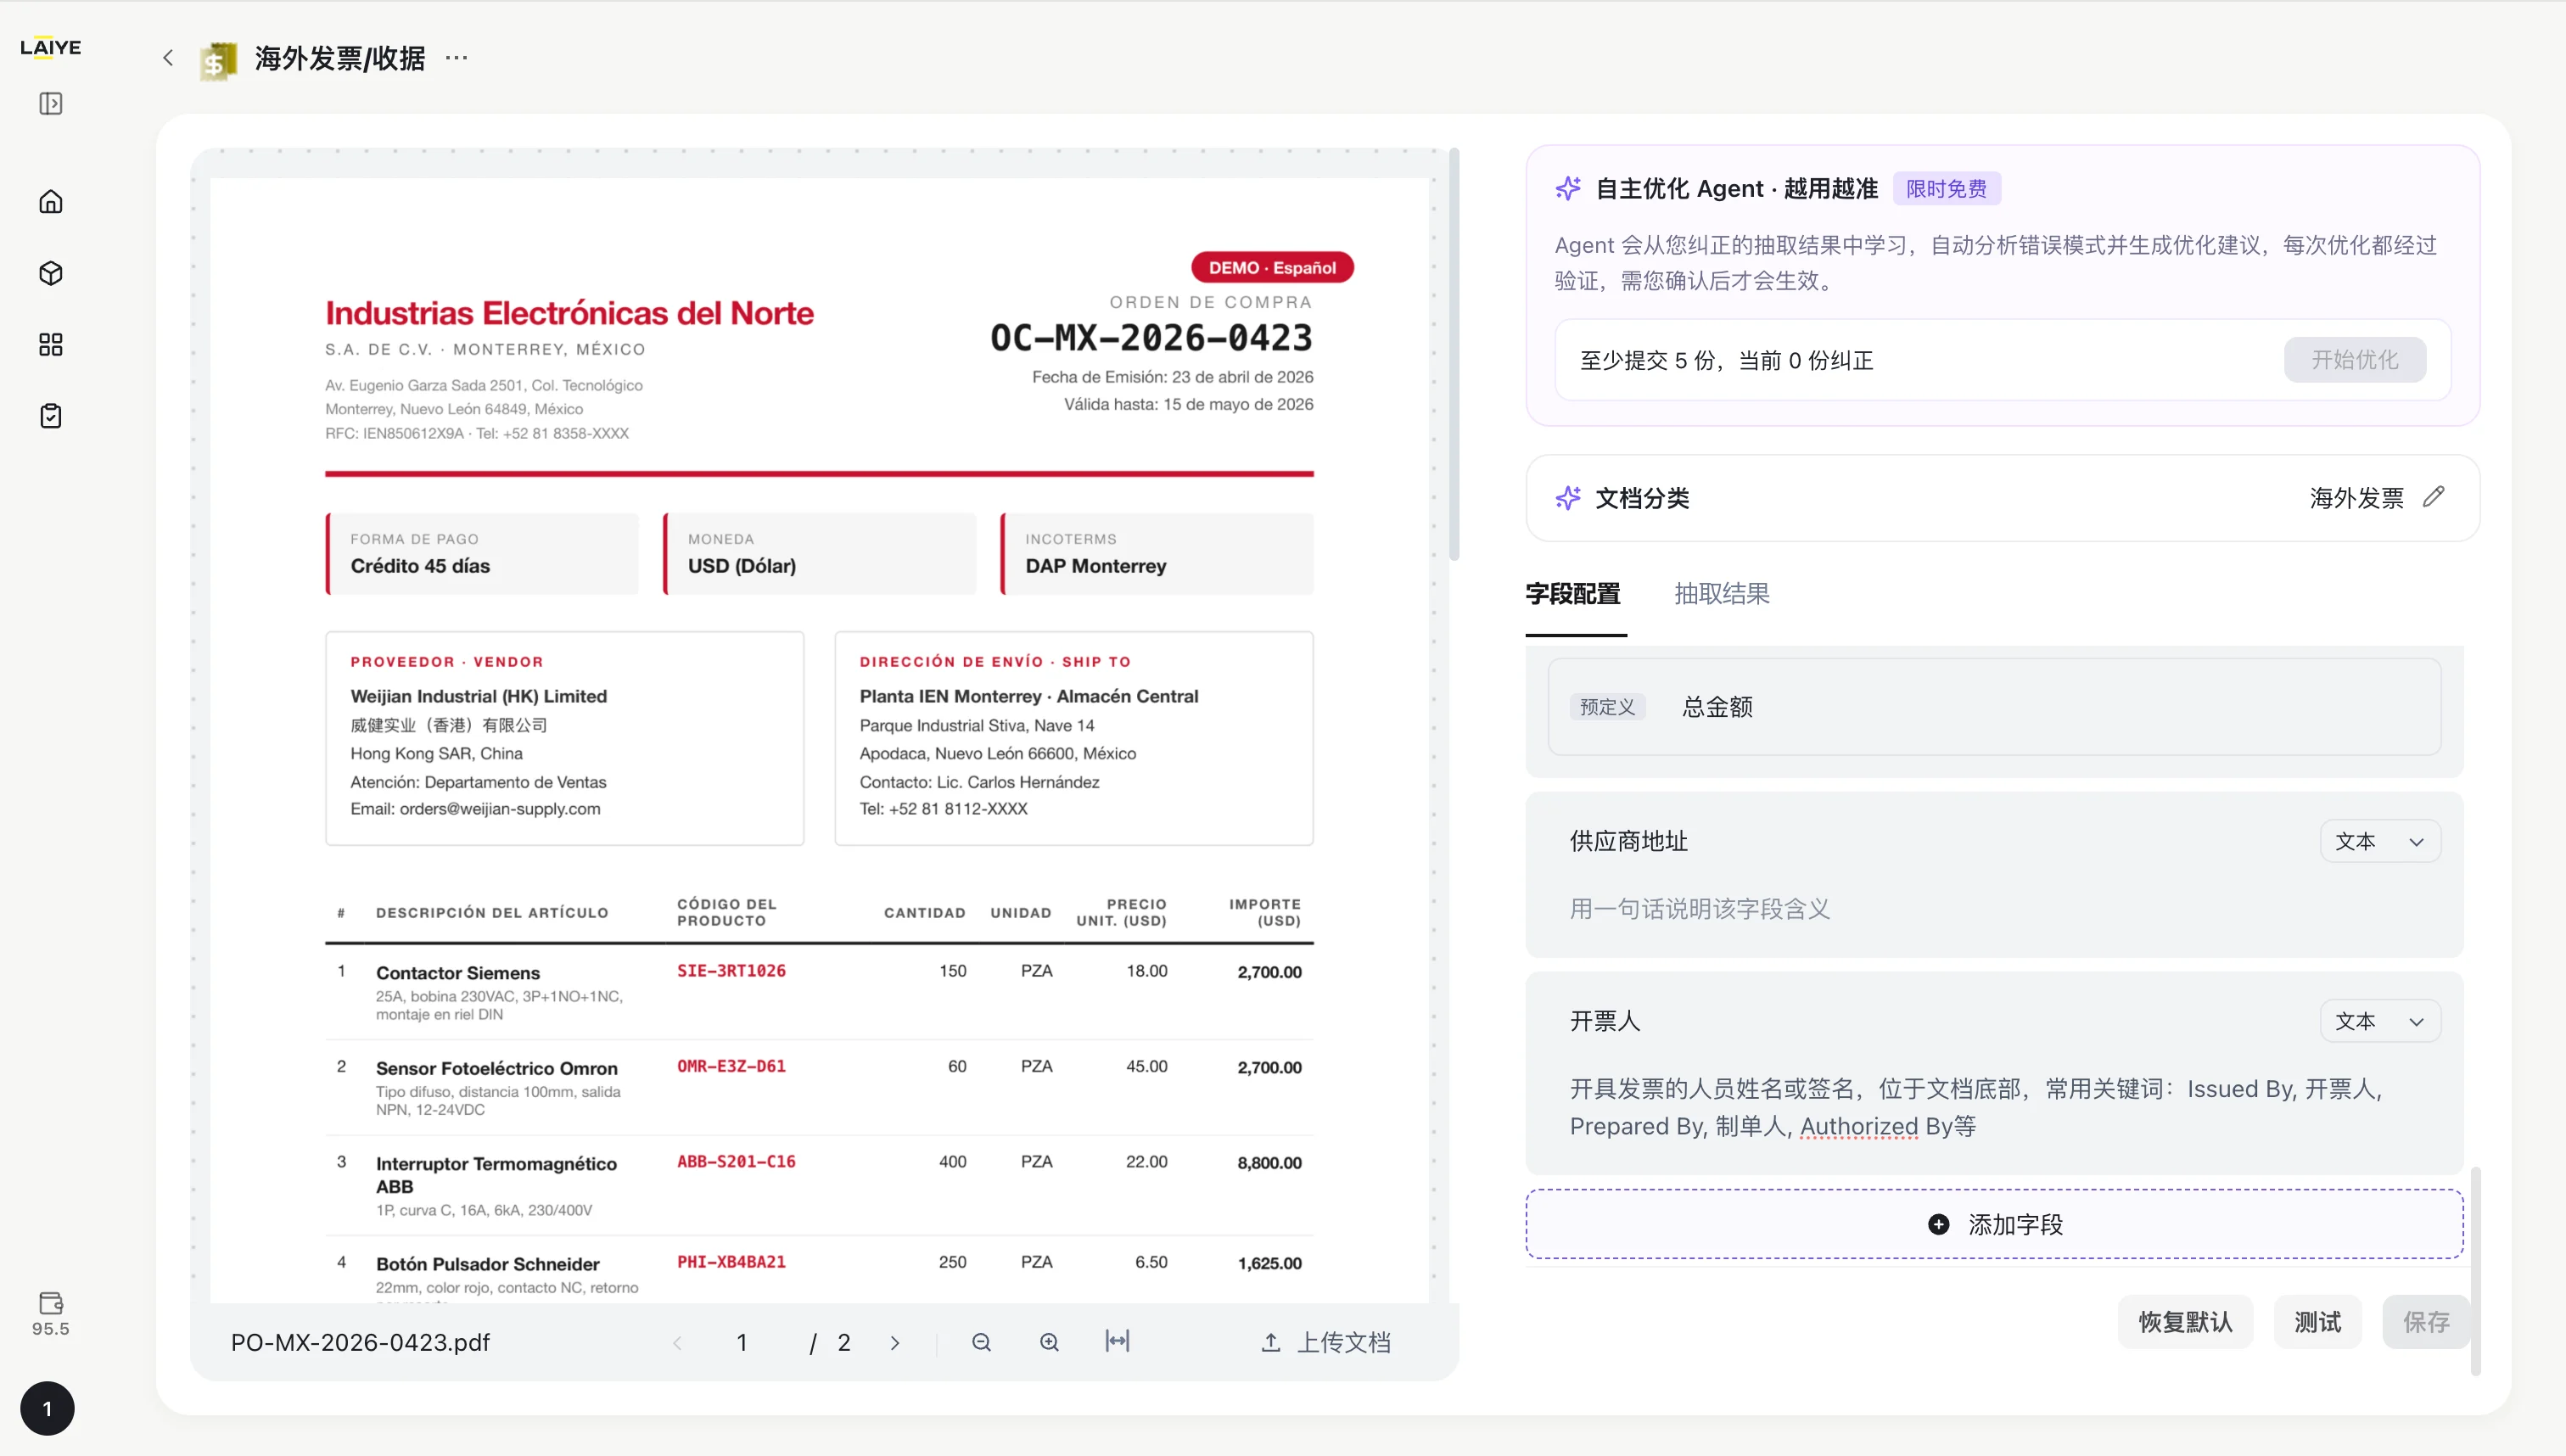Click the Contactor Siemens item row
The image size is (2566, 1456).
click(x=819, y=991)
